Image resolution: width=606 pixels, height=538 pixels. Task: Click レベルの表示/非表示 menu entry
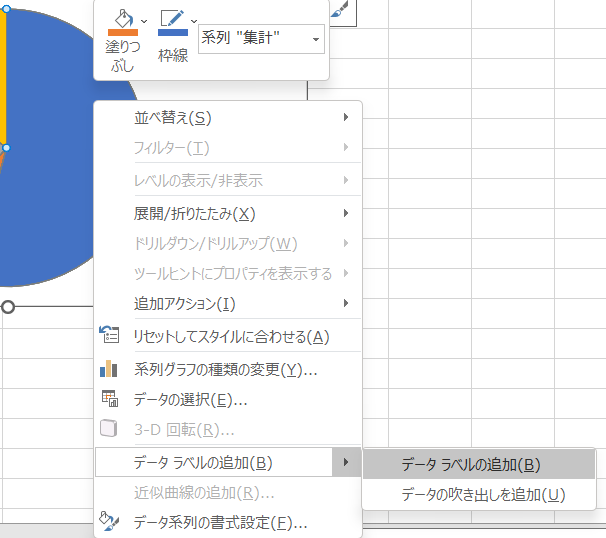228,180
